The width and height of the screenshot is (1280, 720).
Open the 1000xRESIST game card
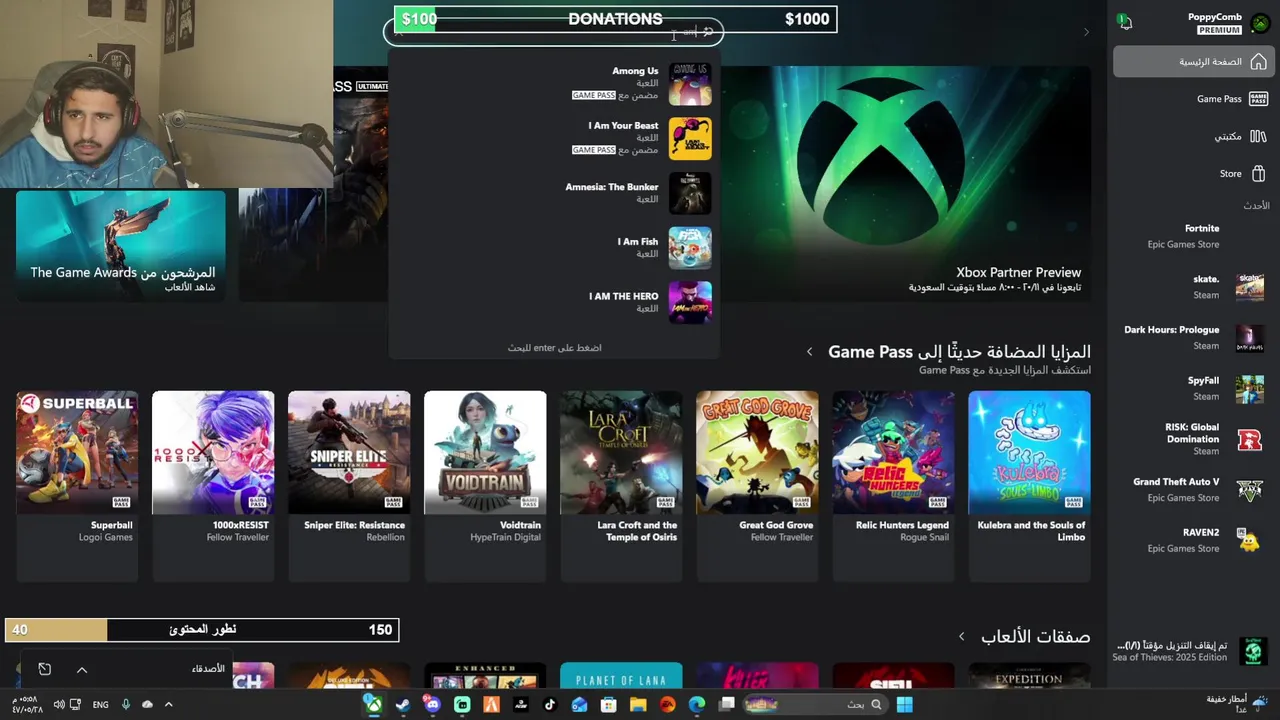click(x=213, y=485)
